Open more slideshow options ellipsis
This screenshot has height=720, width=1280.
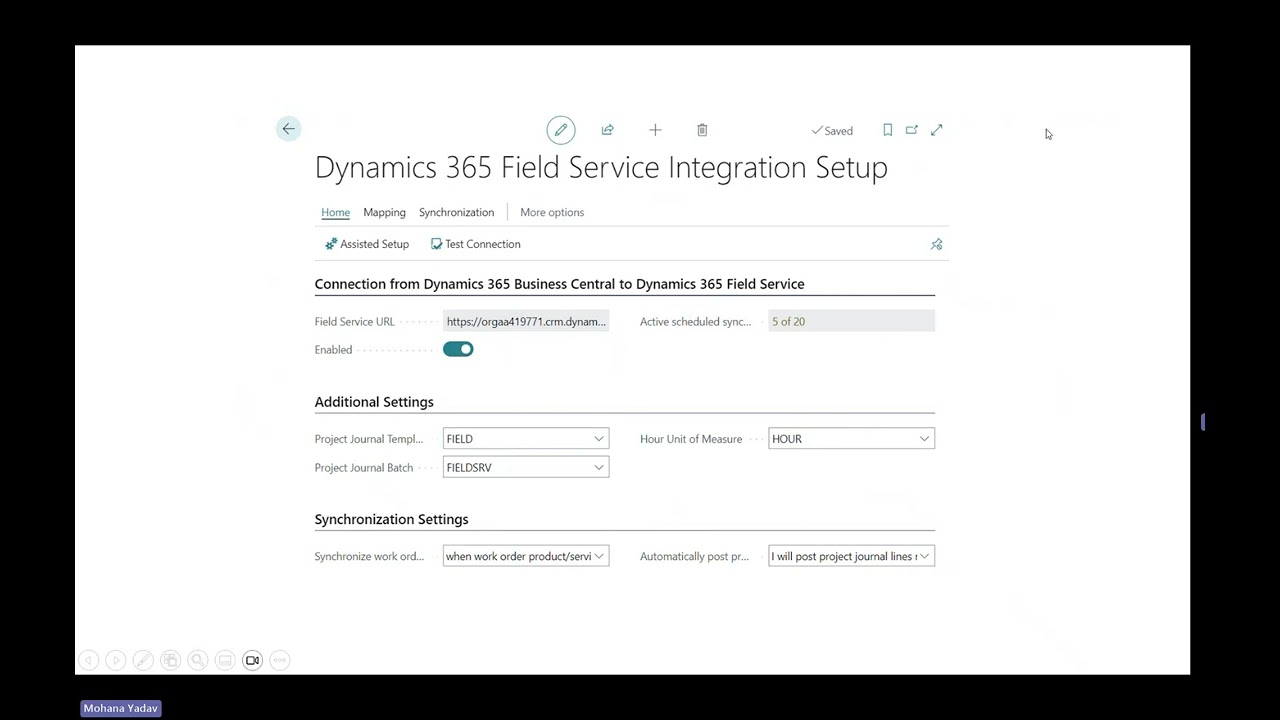pos(280,660)
